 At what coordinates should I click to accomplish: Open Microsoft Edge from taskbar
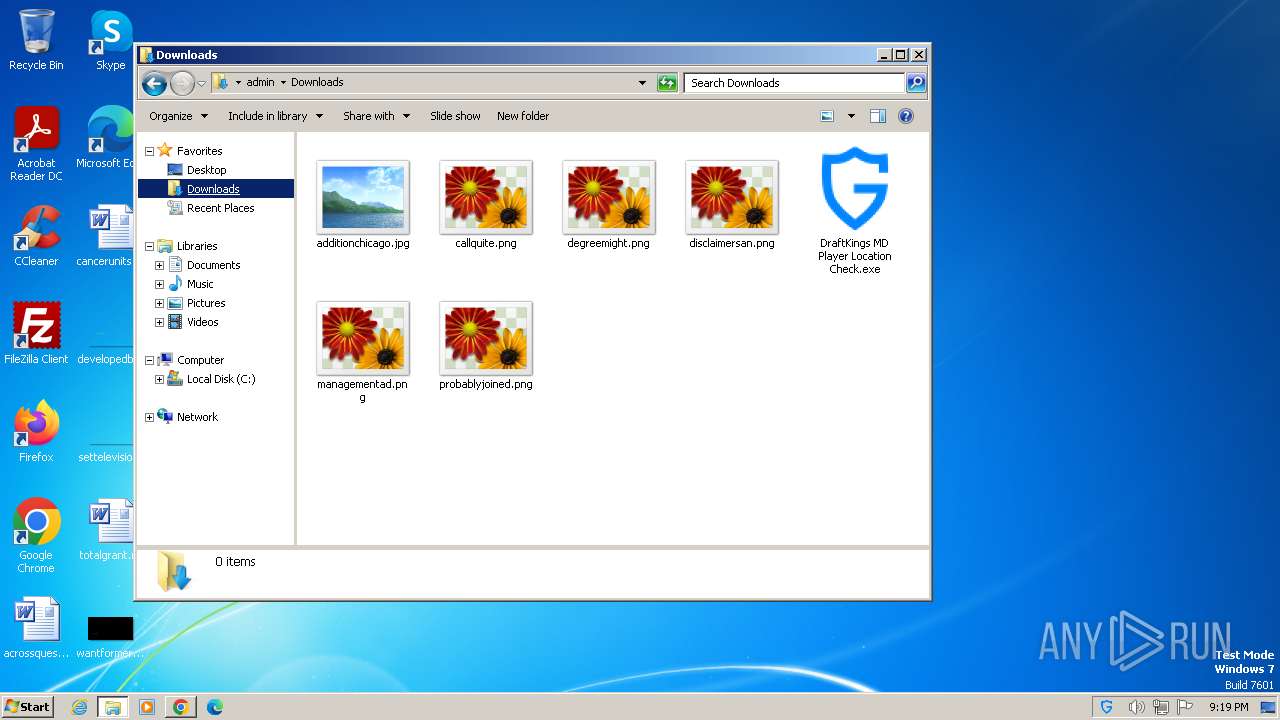tap(215, 707)
